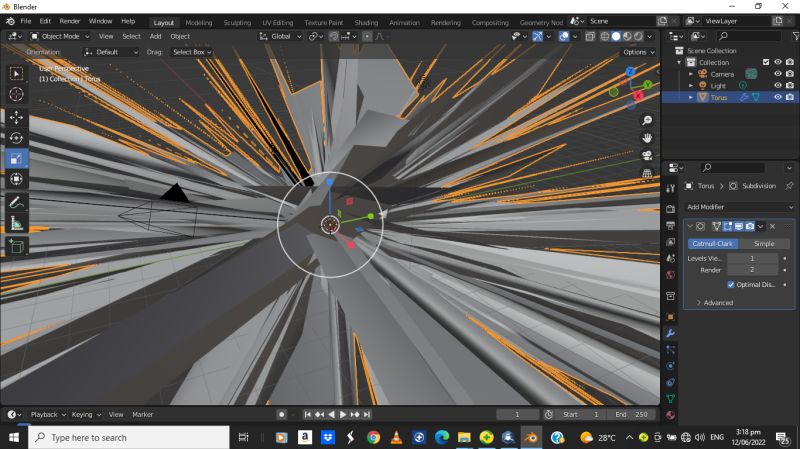Switch to the Modeling workspace tab

click(x=199, y=22)
